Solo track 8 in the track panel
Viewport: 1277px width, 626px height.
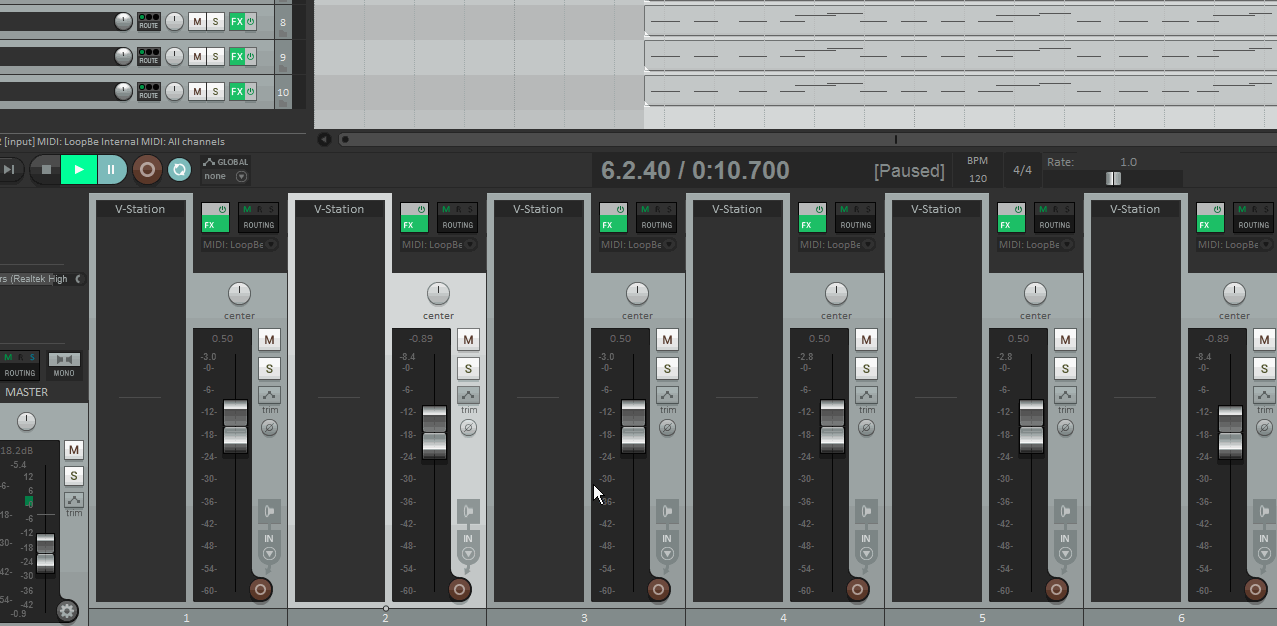pyautogui.click(x=215, y=21)
